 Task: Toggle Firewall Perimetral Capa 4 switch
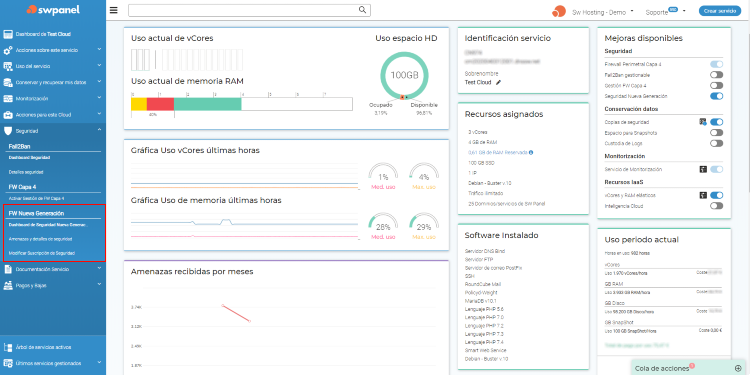[x=717, y=64]
